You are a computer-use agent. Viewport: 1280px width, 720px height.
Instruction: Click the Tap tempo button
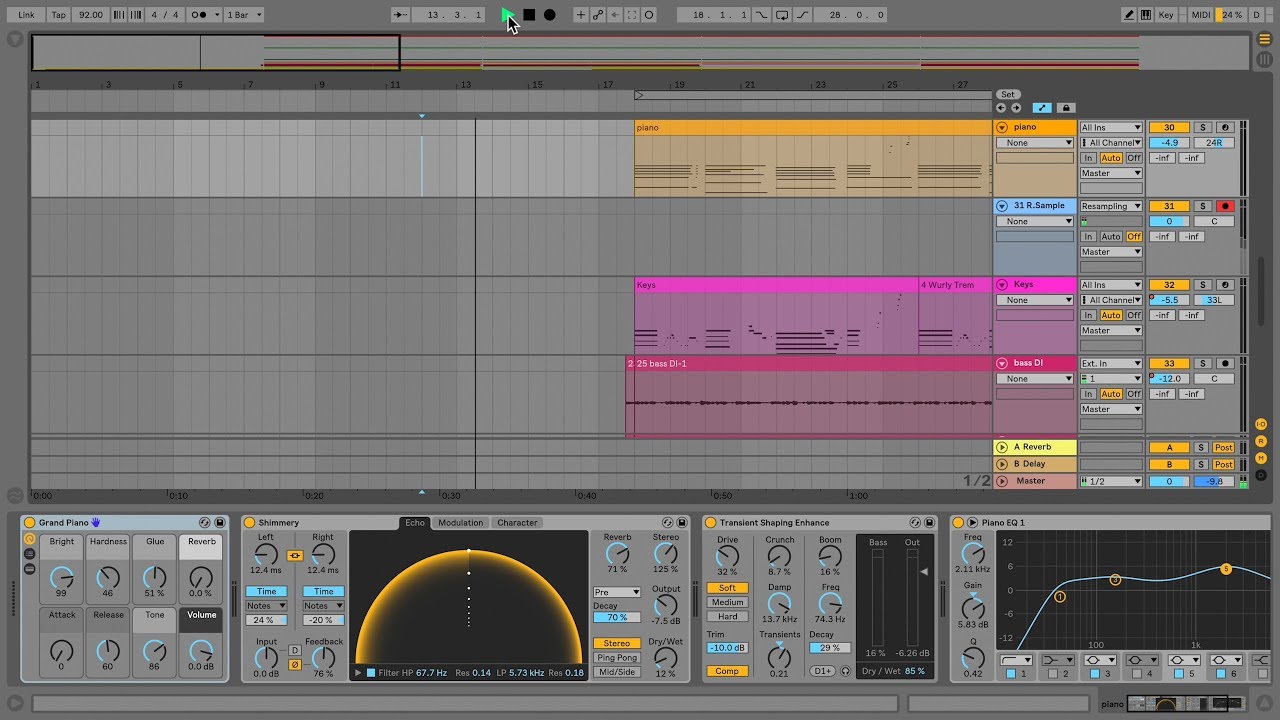pos(59,15)
